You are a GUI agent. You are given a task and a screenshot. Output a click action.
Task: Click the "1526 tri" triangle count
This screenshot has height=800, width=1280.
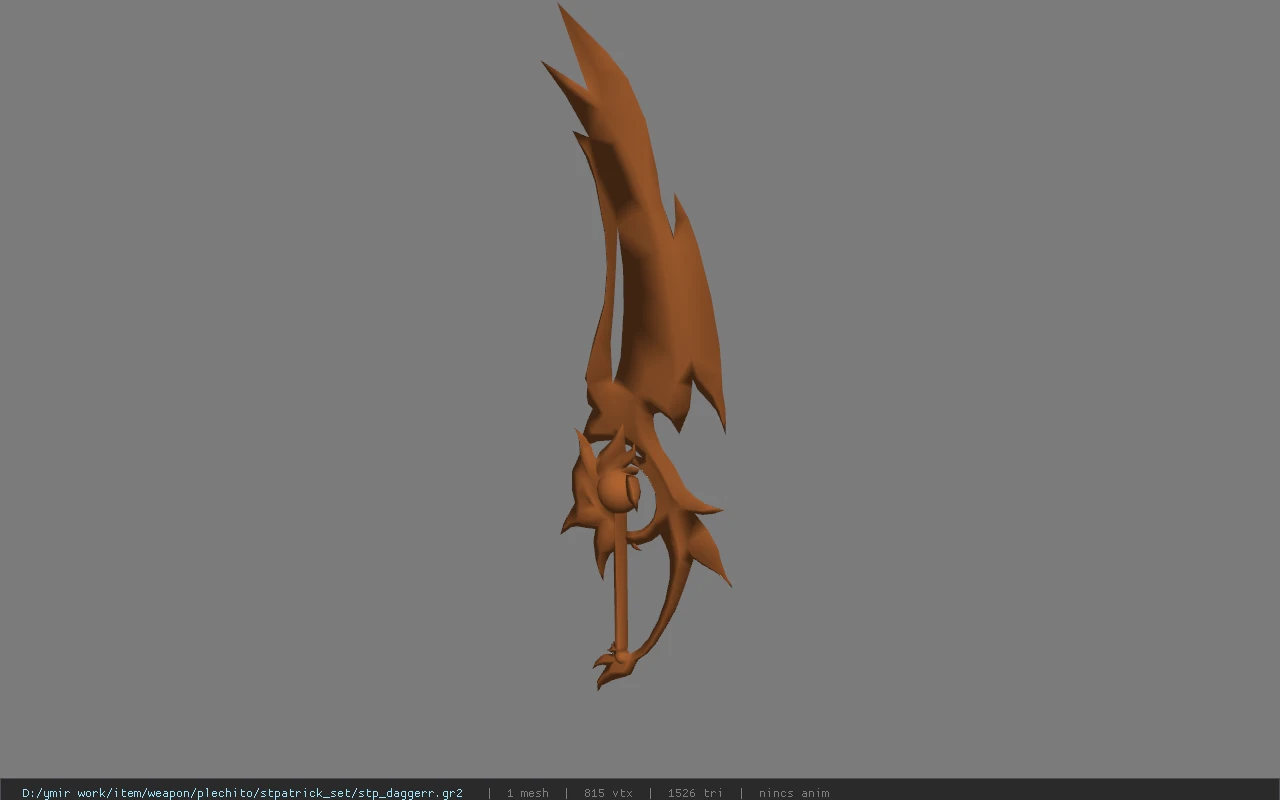tap(695, 793)
